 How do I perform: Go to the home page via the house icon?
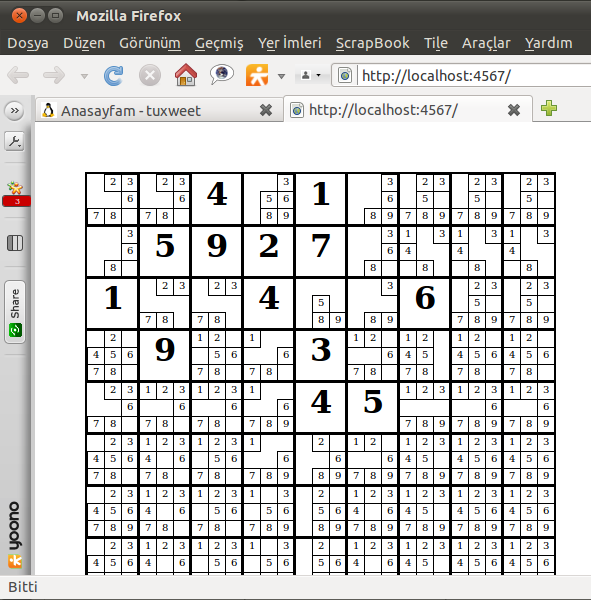186,74
